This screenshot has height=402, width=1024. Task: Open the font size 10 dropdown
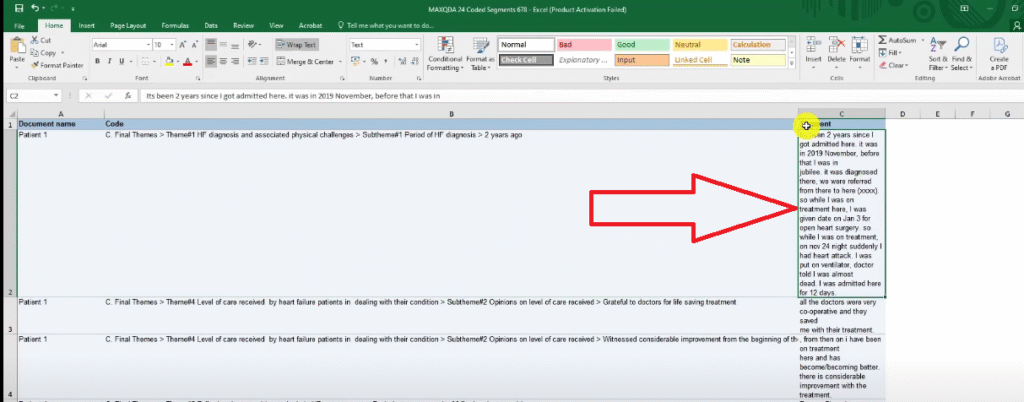click(x=172, y=45)
